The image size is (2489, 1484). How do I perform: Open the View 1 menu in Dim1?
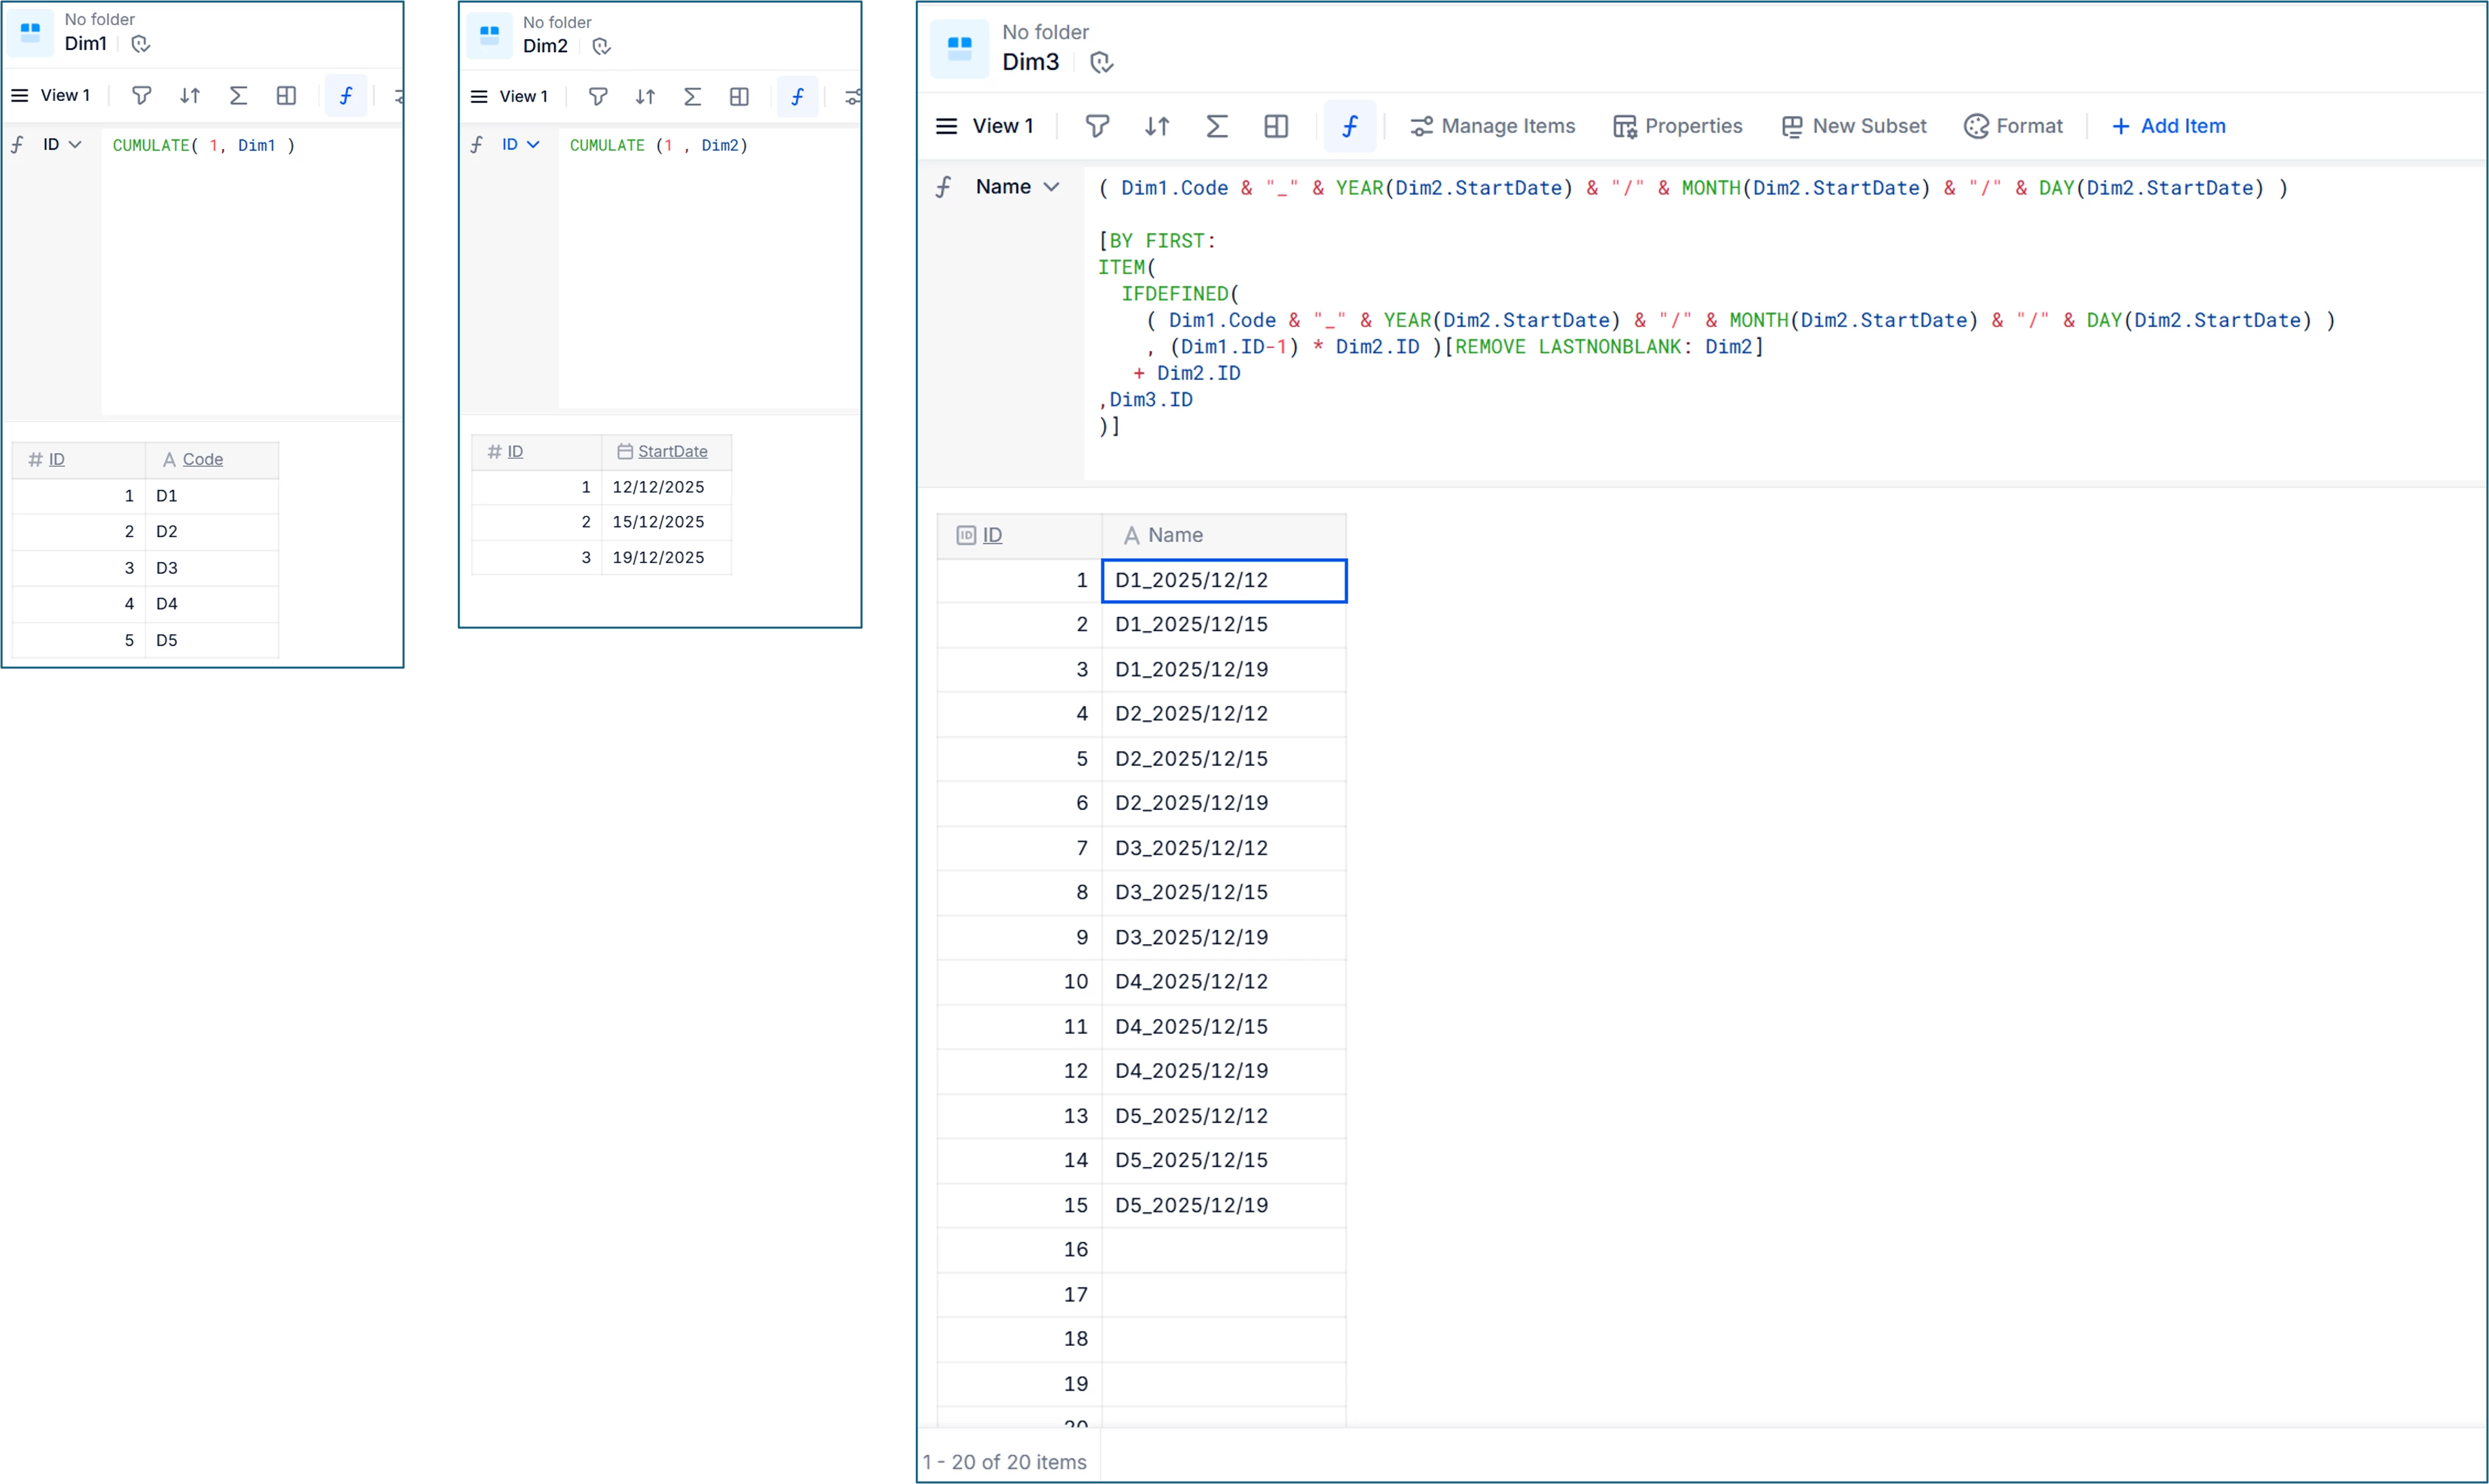pos(51,96)
